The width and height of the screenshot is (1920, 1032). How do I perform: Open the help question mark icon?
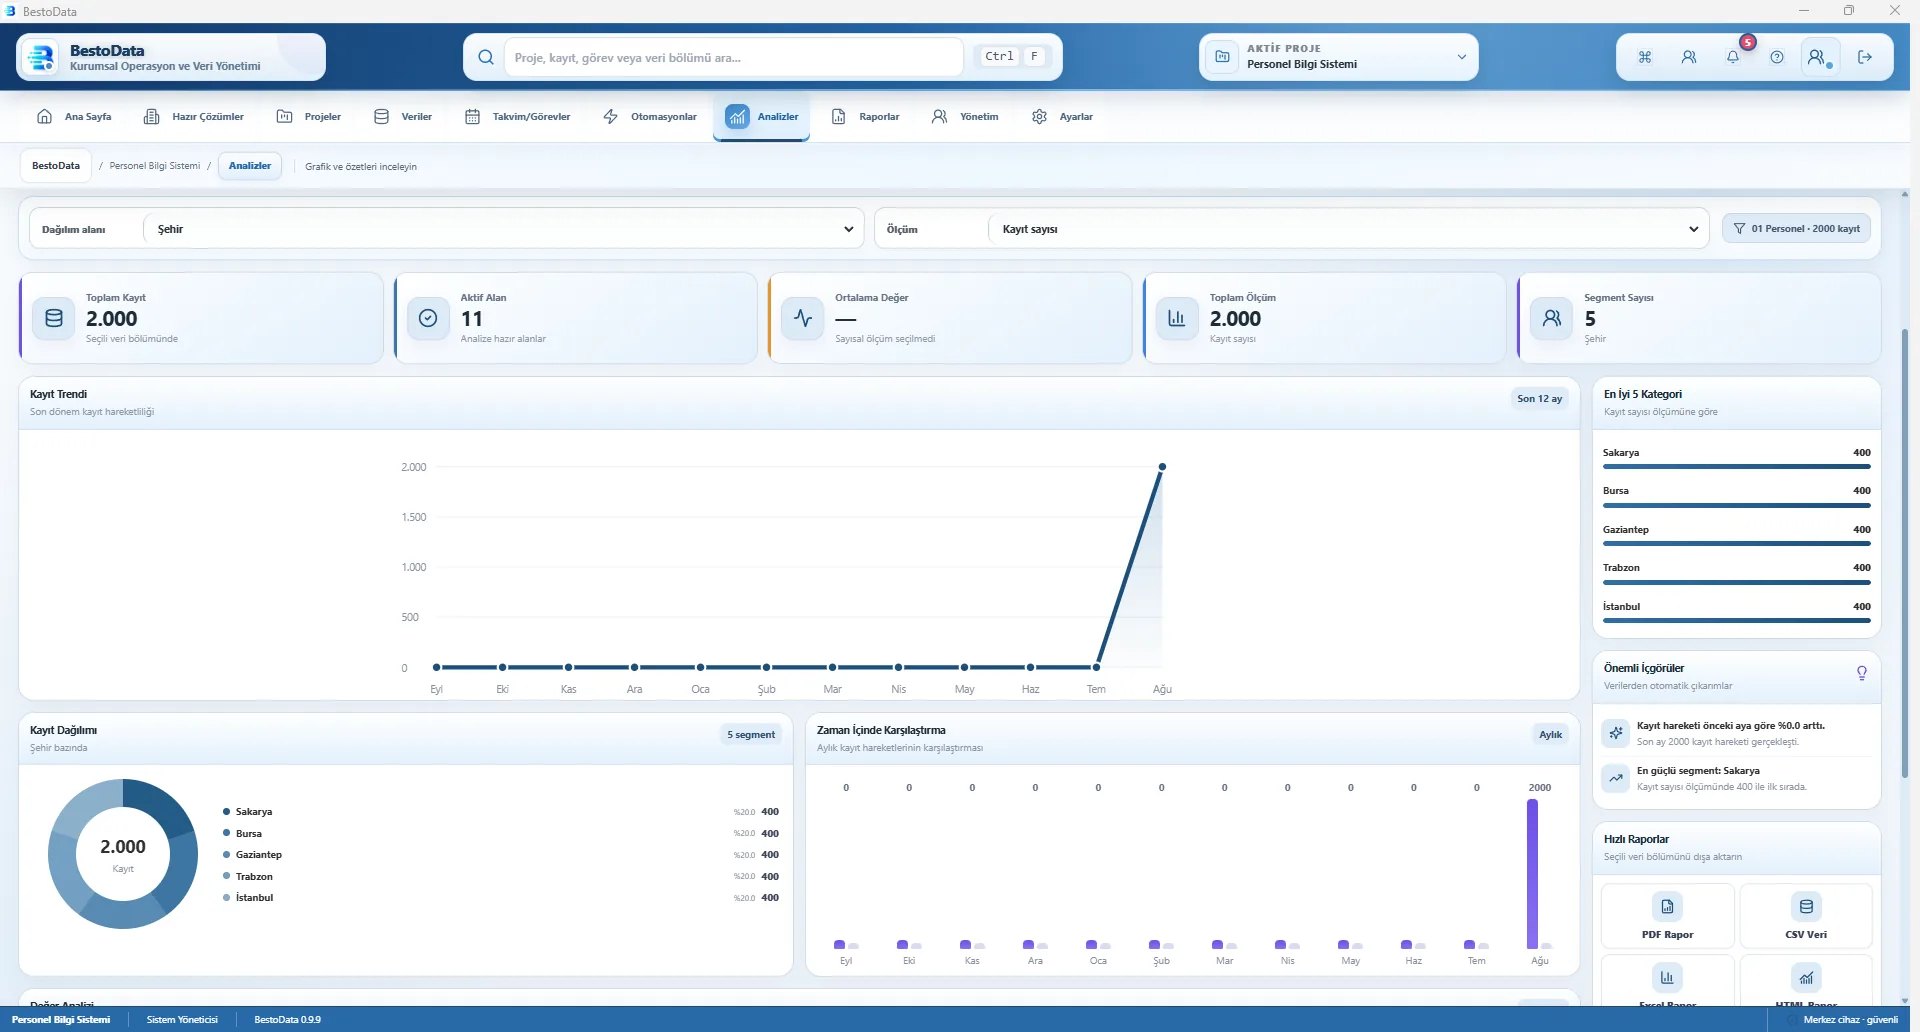pyautogui.click(x=1777, y=57)
